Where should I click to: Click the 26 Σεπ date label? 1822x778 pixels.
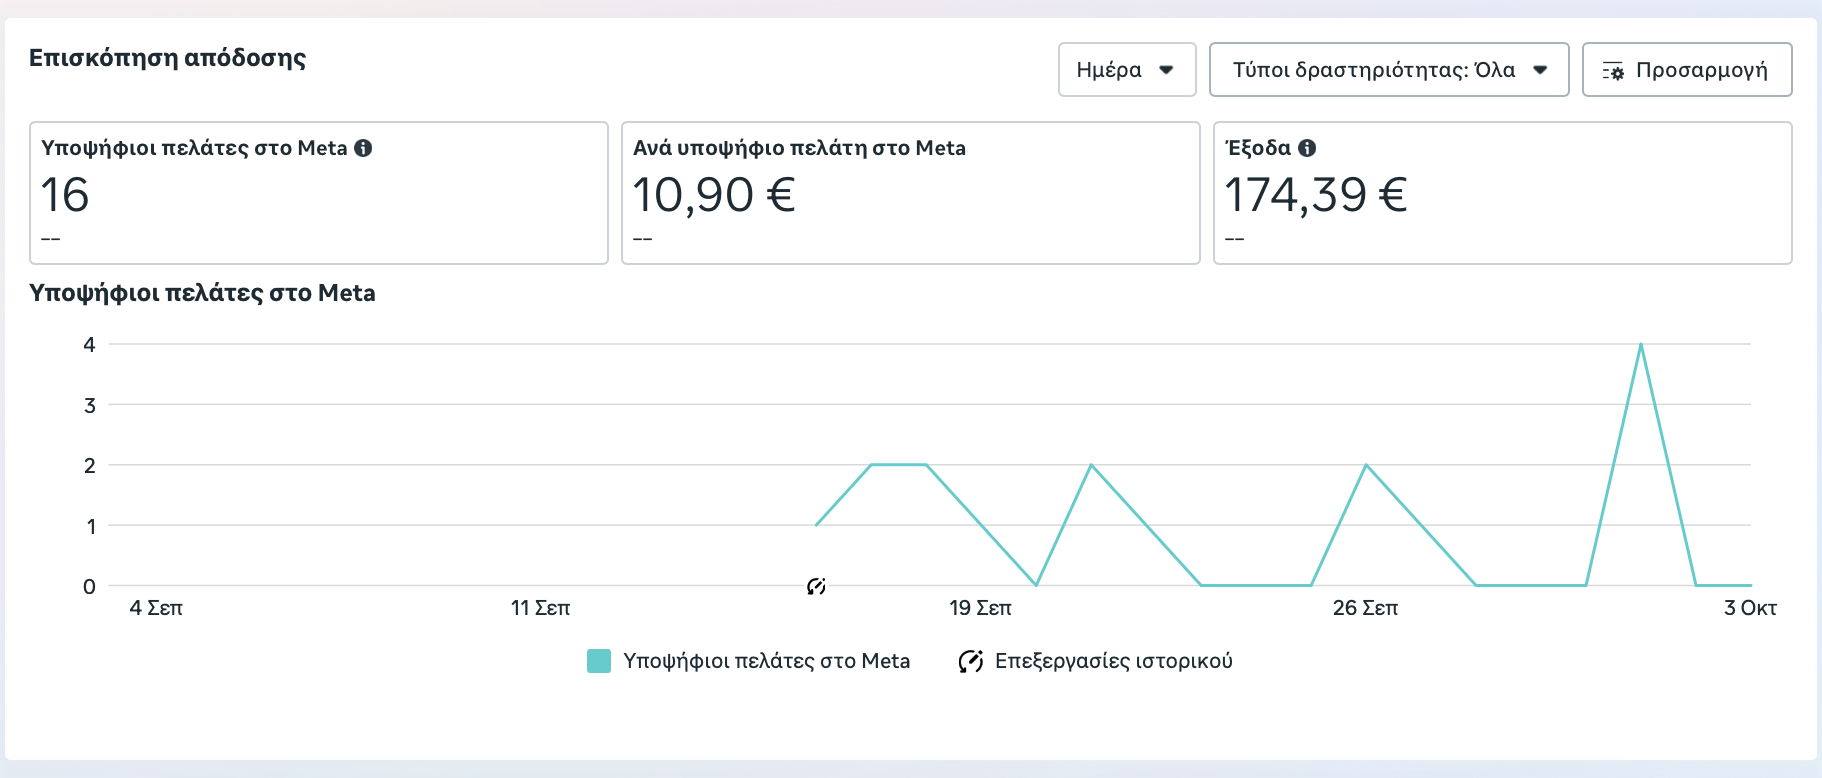tap(1365, 608)
